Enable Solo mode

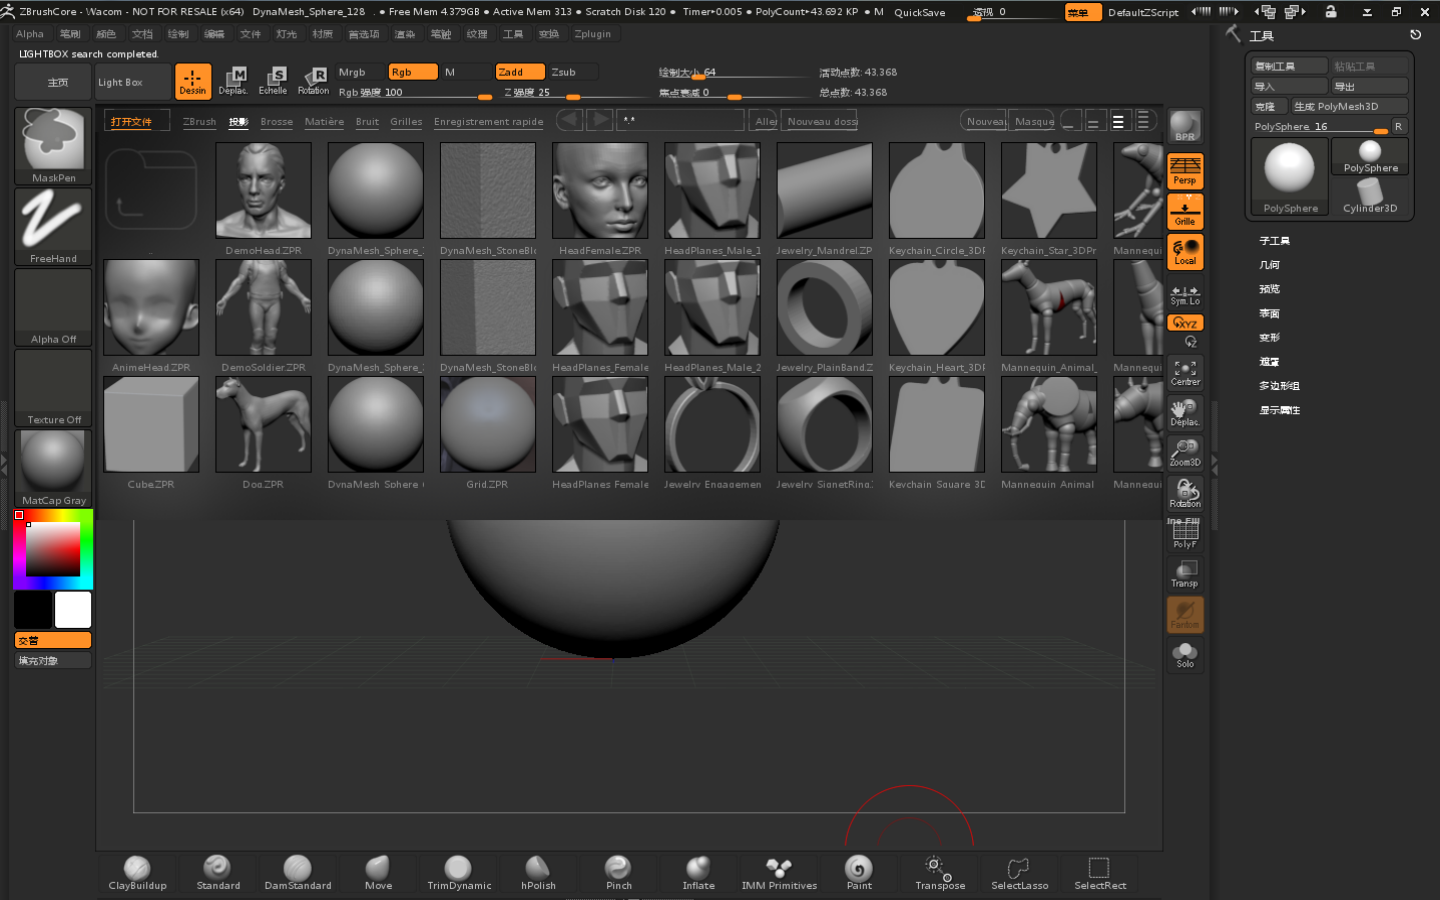click(x=1185, y=655)
